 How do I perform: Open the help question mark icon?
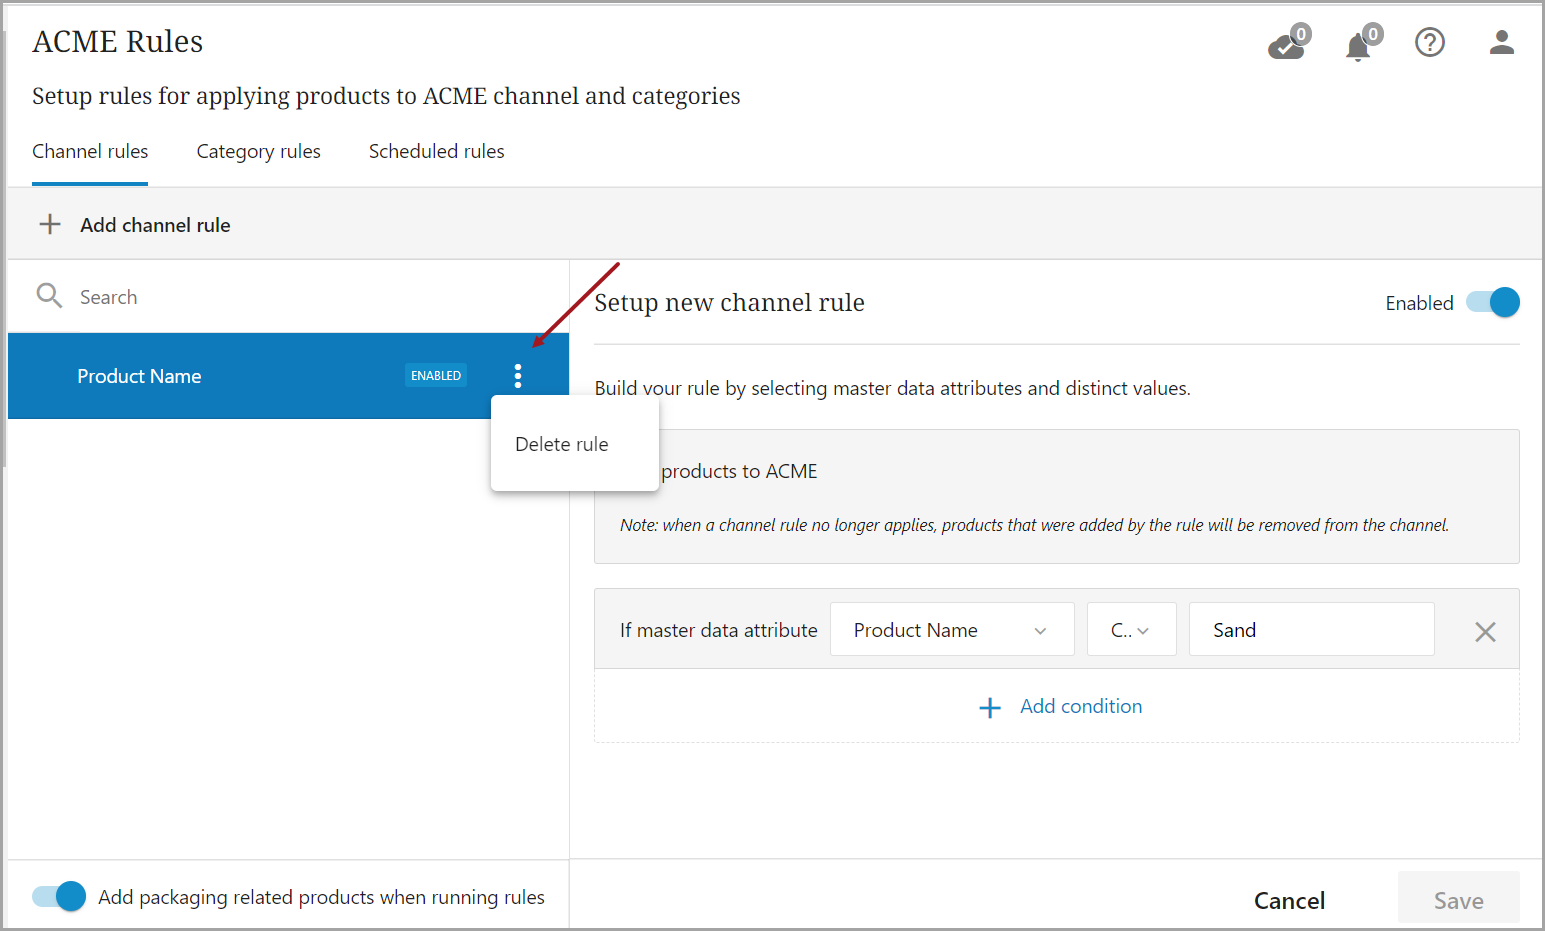(x=1429, y=42)
